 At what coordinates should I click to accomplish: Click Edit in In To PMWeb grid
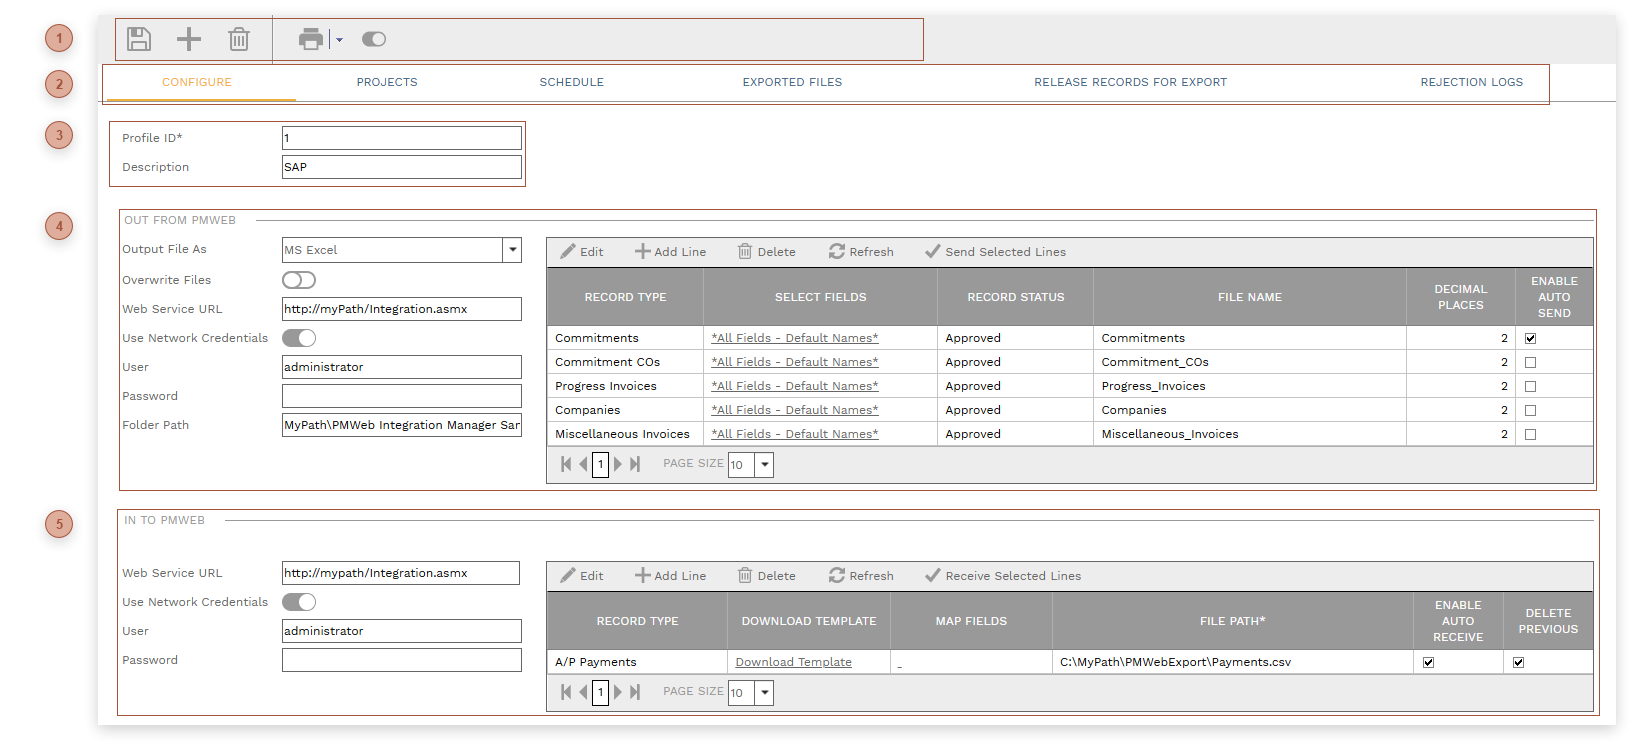click(x=582, y=576)
